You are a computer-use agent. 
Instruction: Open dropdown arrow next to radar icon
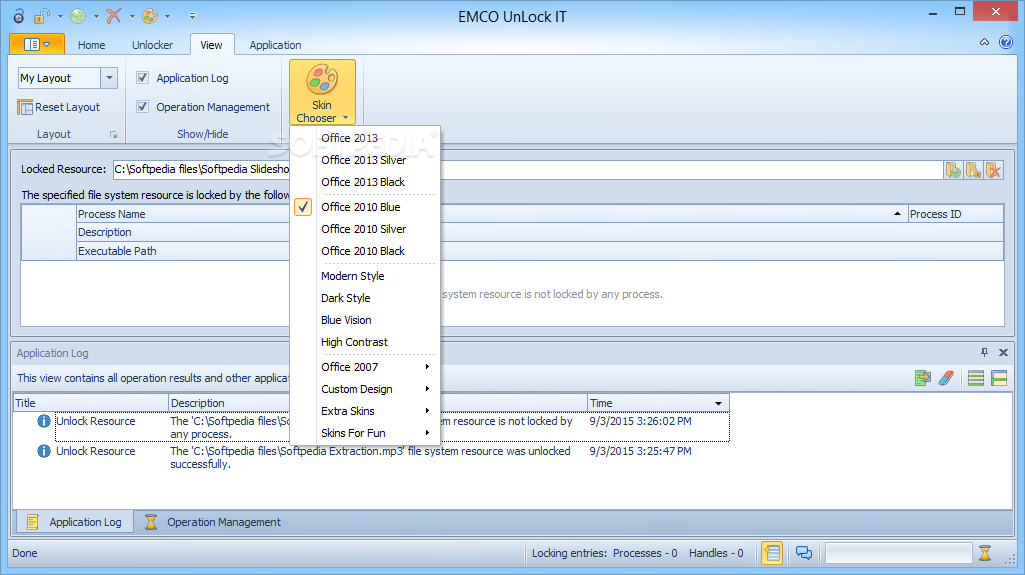pos(96,16)
